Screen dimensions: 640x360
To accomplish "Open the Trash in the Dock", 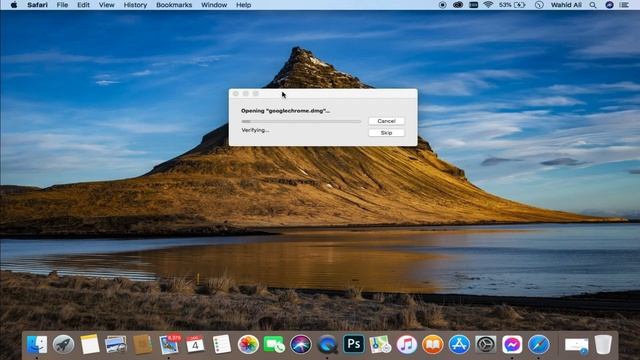I will point(603,344).
